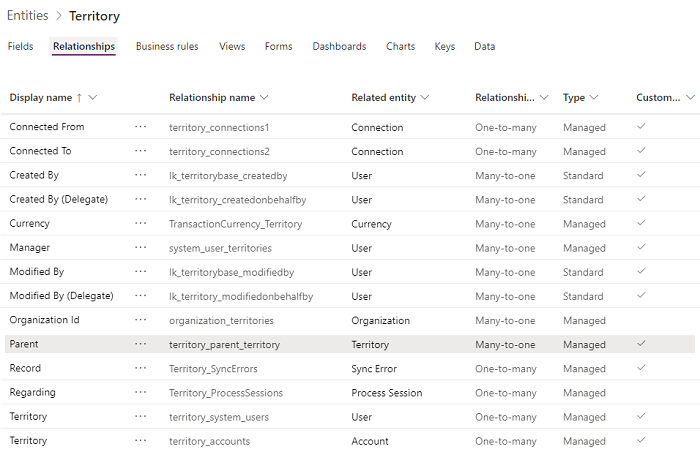Click the customizable checkmark for Parent row

click(x=642, y=344)
